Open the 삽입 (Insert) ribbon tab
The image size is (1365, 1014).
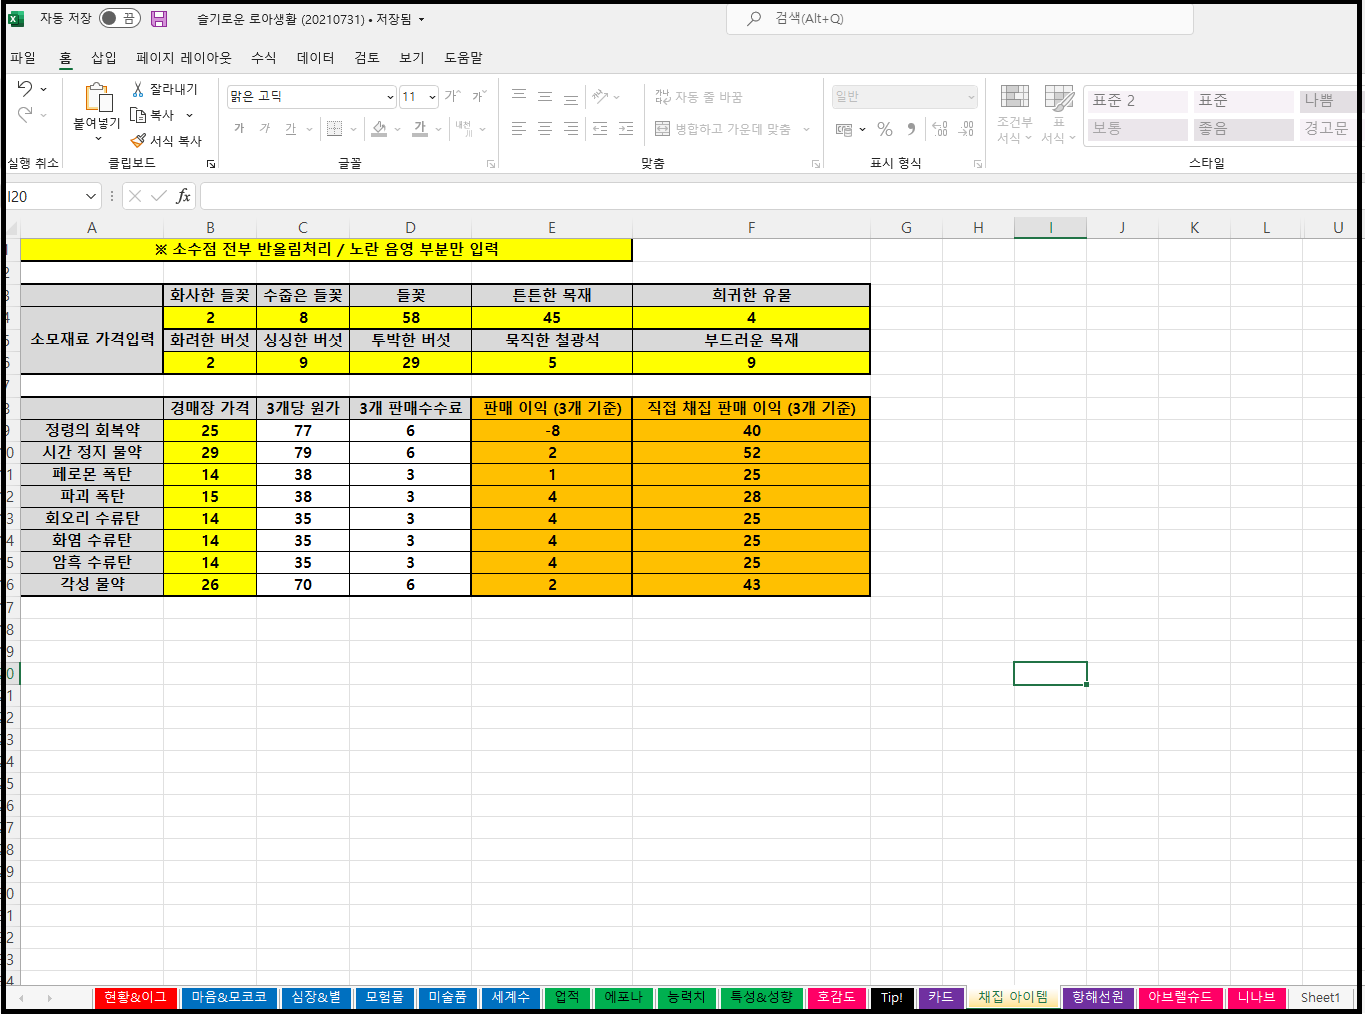pyautogui.click(x=104, y=58)
